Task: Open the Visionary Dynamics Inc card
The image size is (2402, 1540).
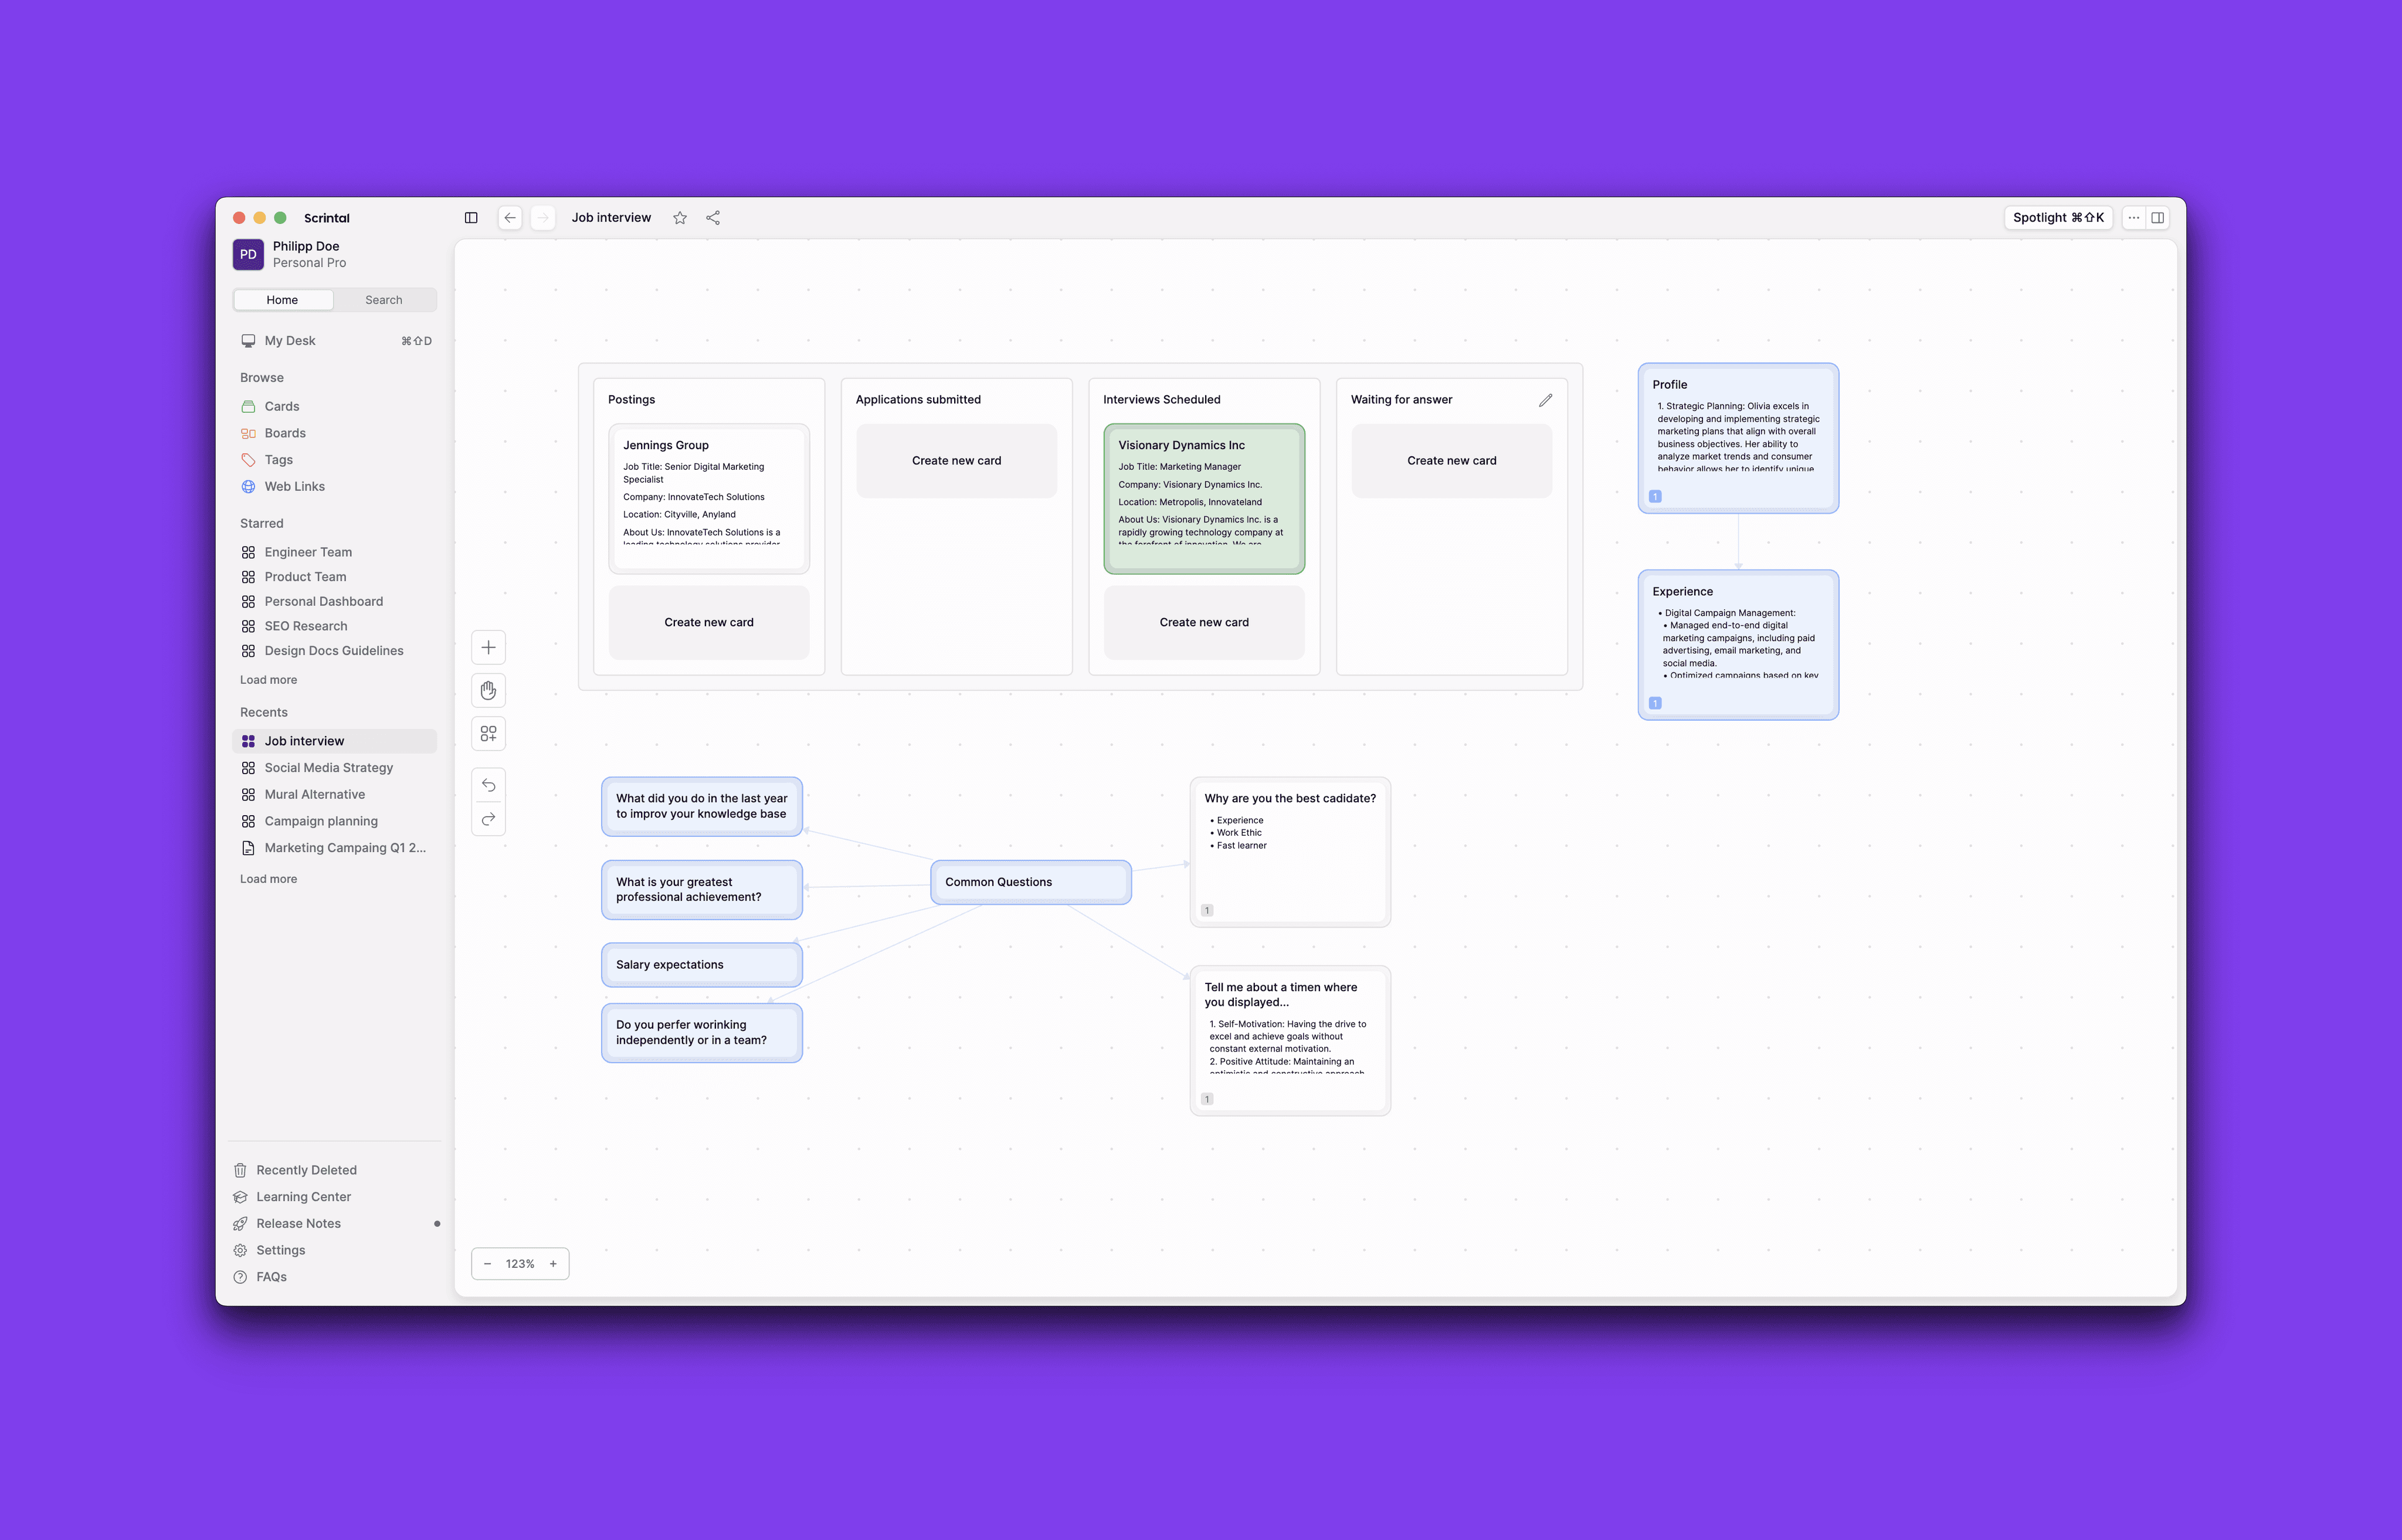Action: pyautogui.click(x=1204, y=498)
